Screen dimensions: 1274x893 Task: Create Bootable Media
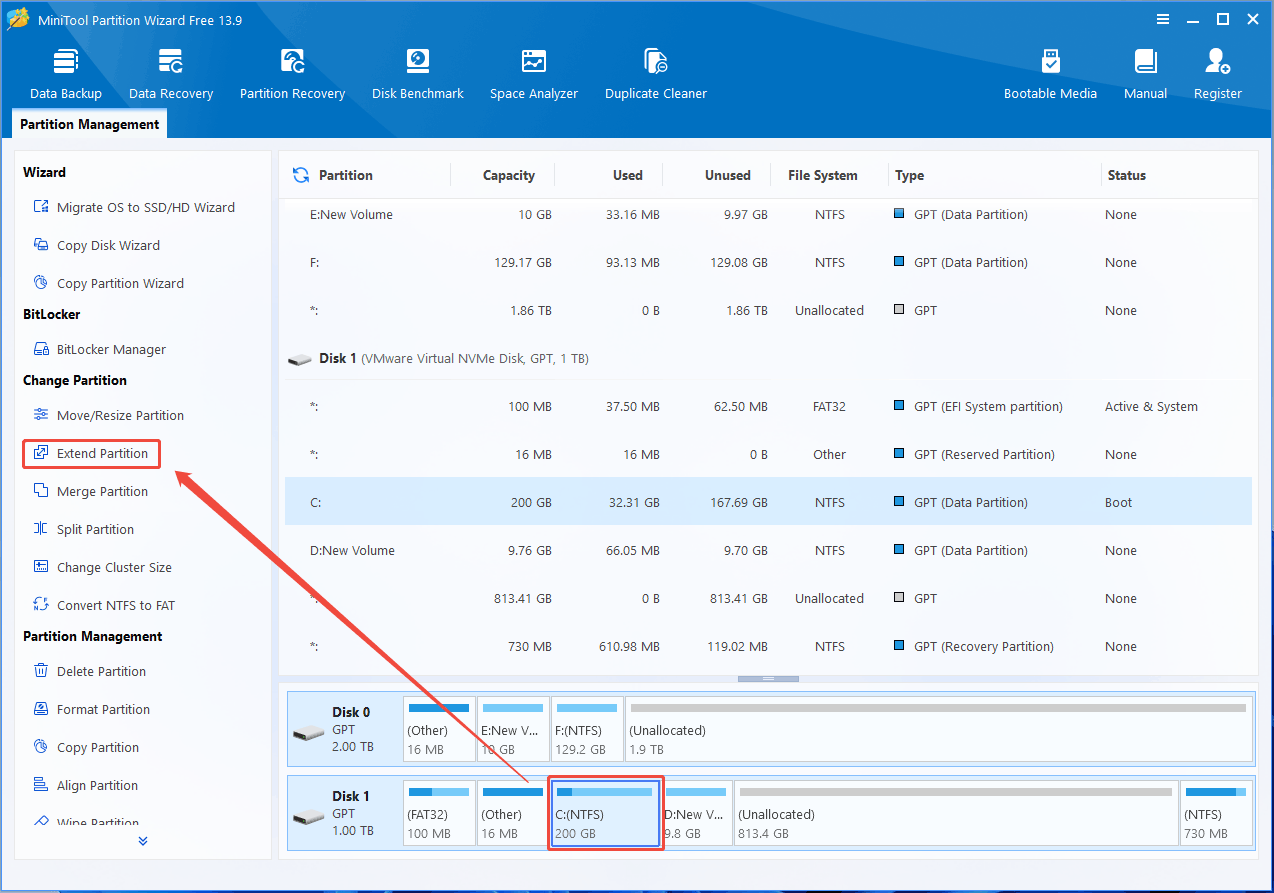[1050, 74]
